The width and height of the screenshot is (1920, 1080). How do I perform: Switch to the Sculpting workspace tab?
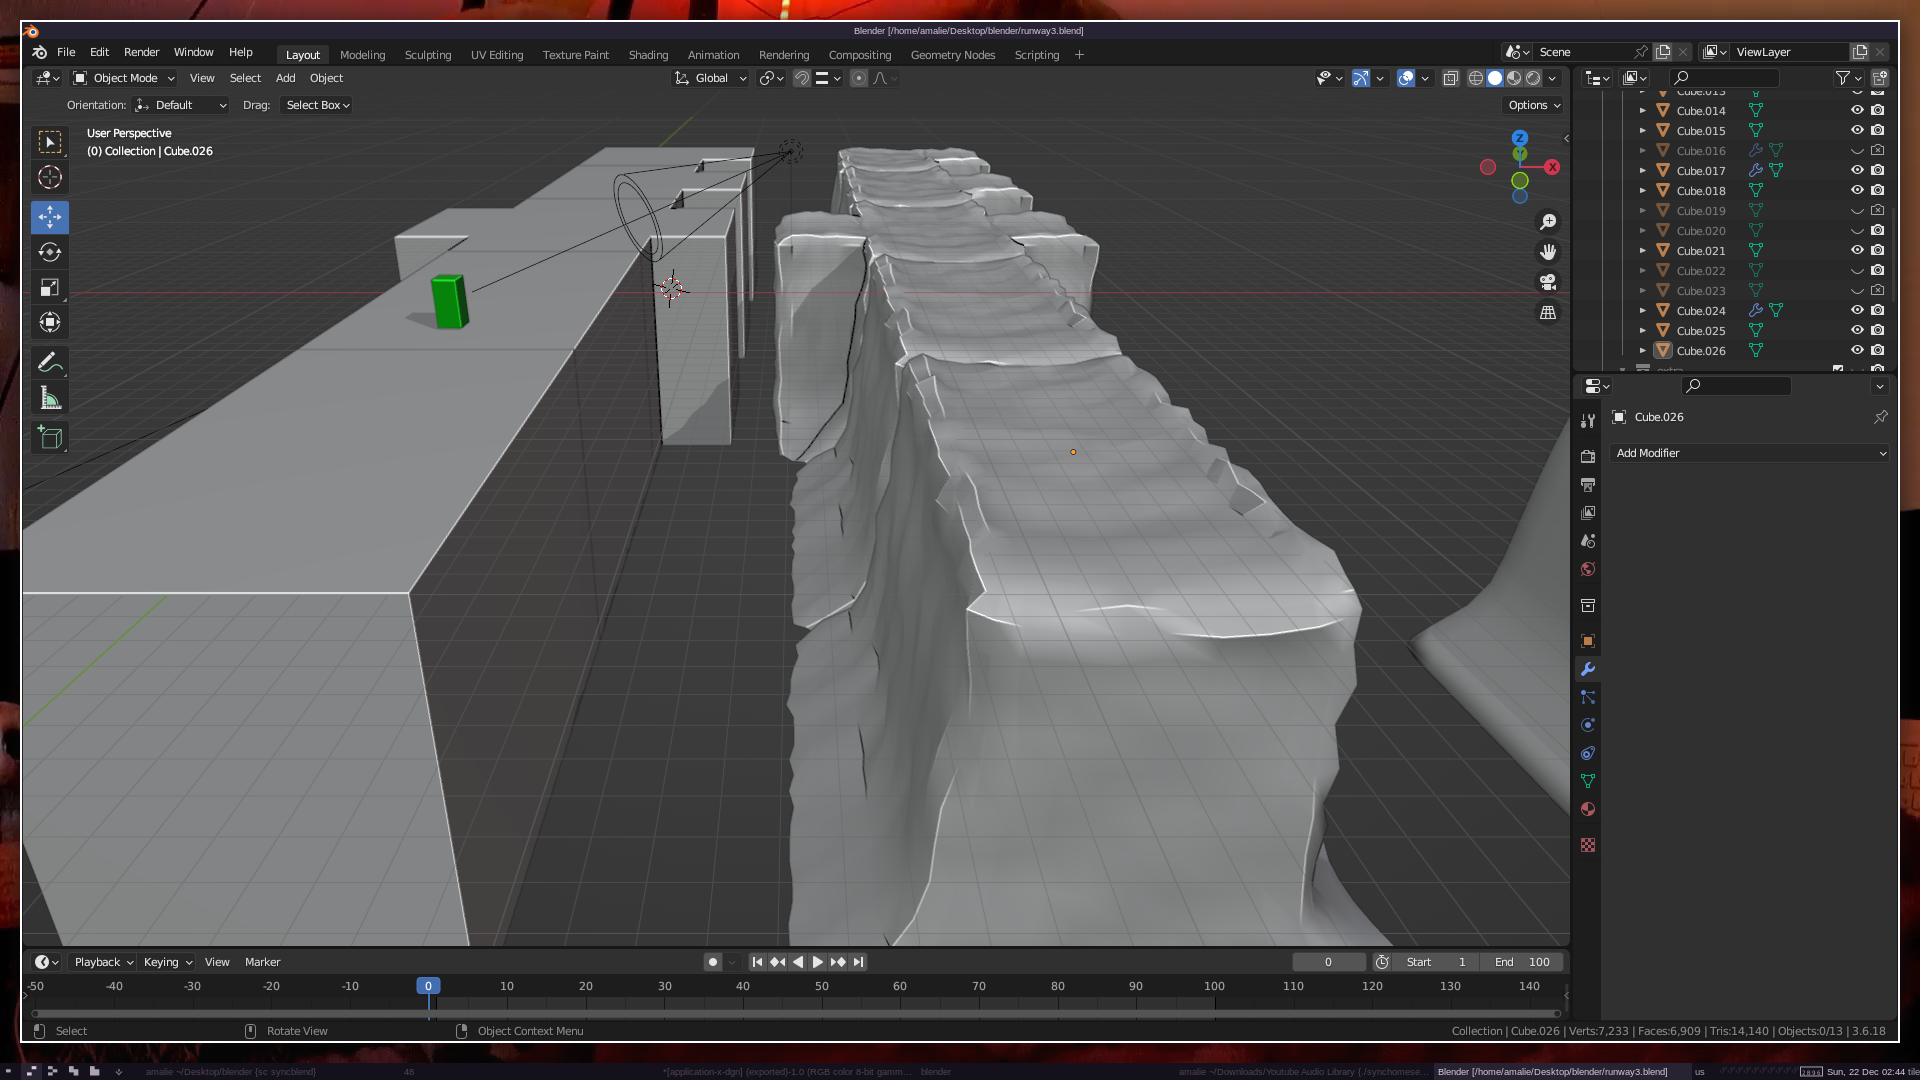(x=427, y=55)
